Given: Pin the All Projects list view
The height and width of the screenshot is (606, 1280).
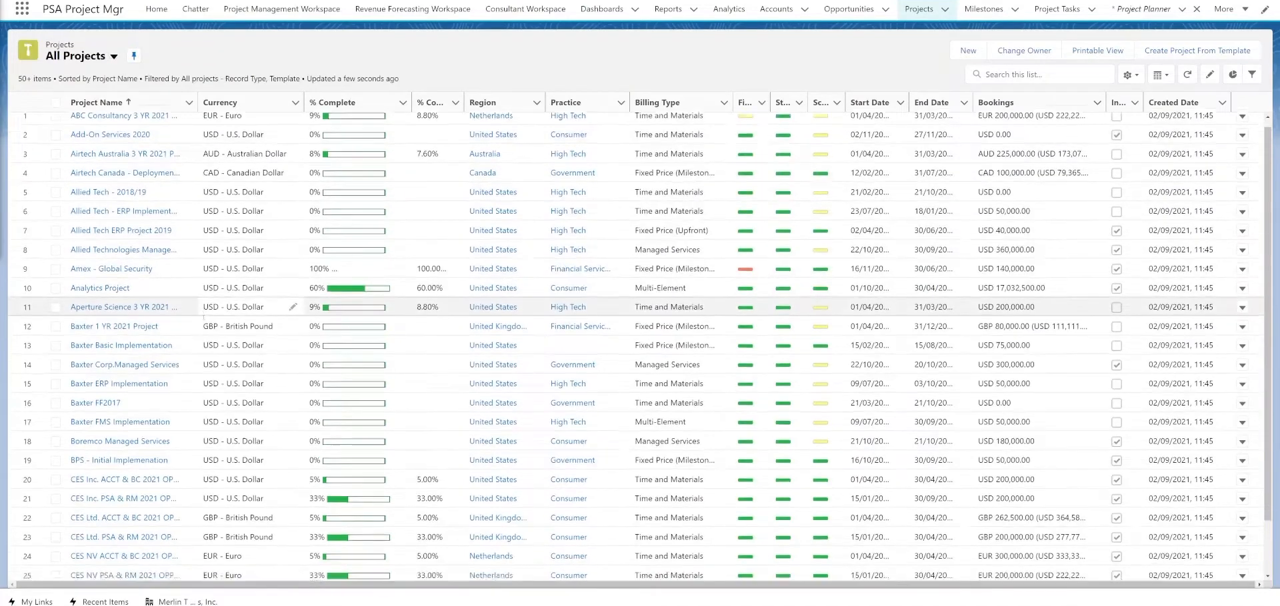Looking at the screenshot, I should click(x=133, y=56).
